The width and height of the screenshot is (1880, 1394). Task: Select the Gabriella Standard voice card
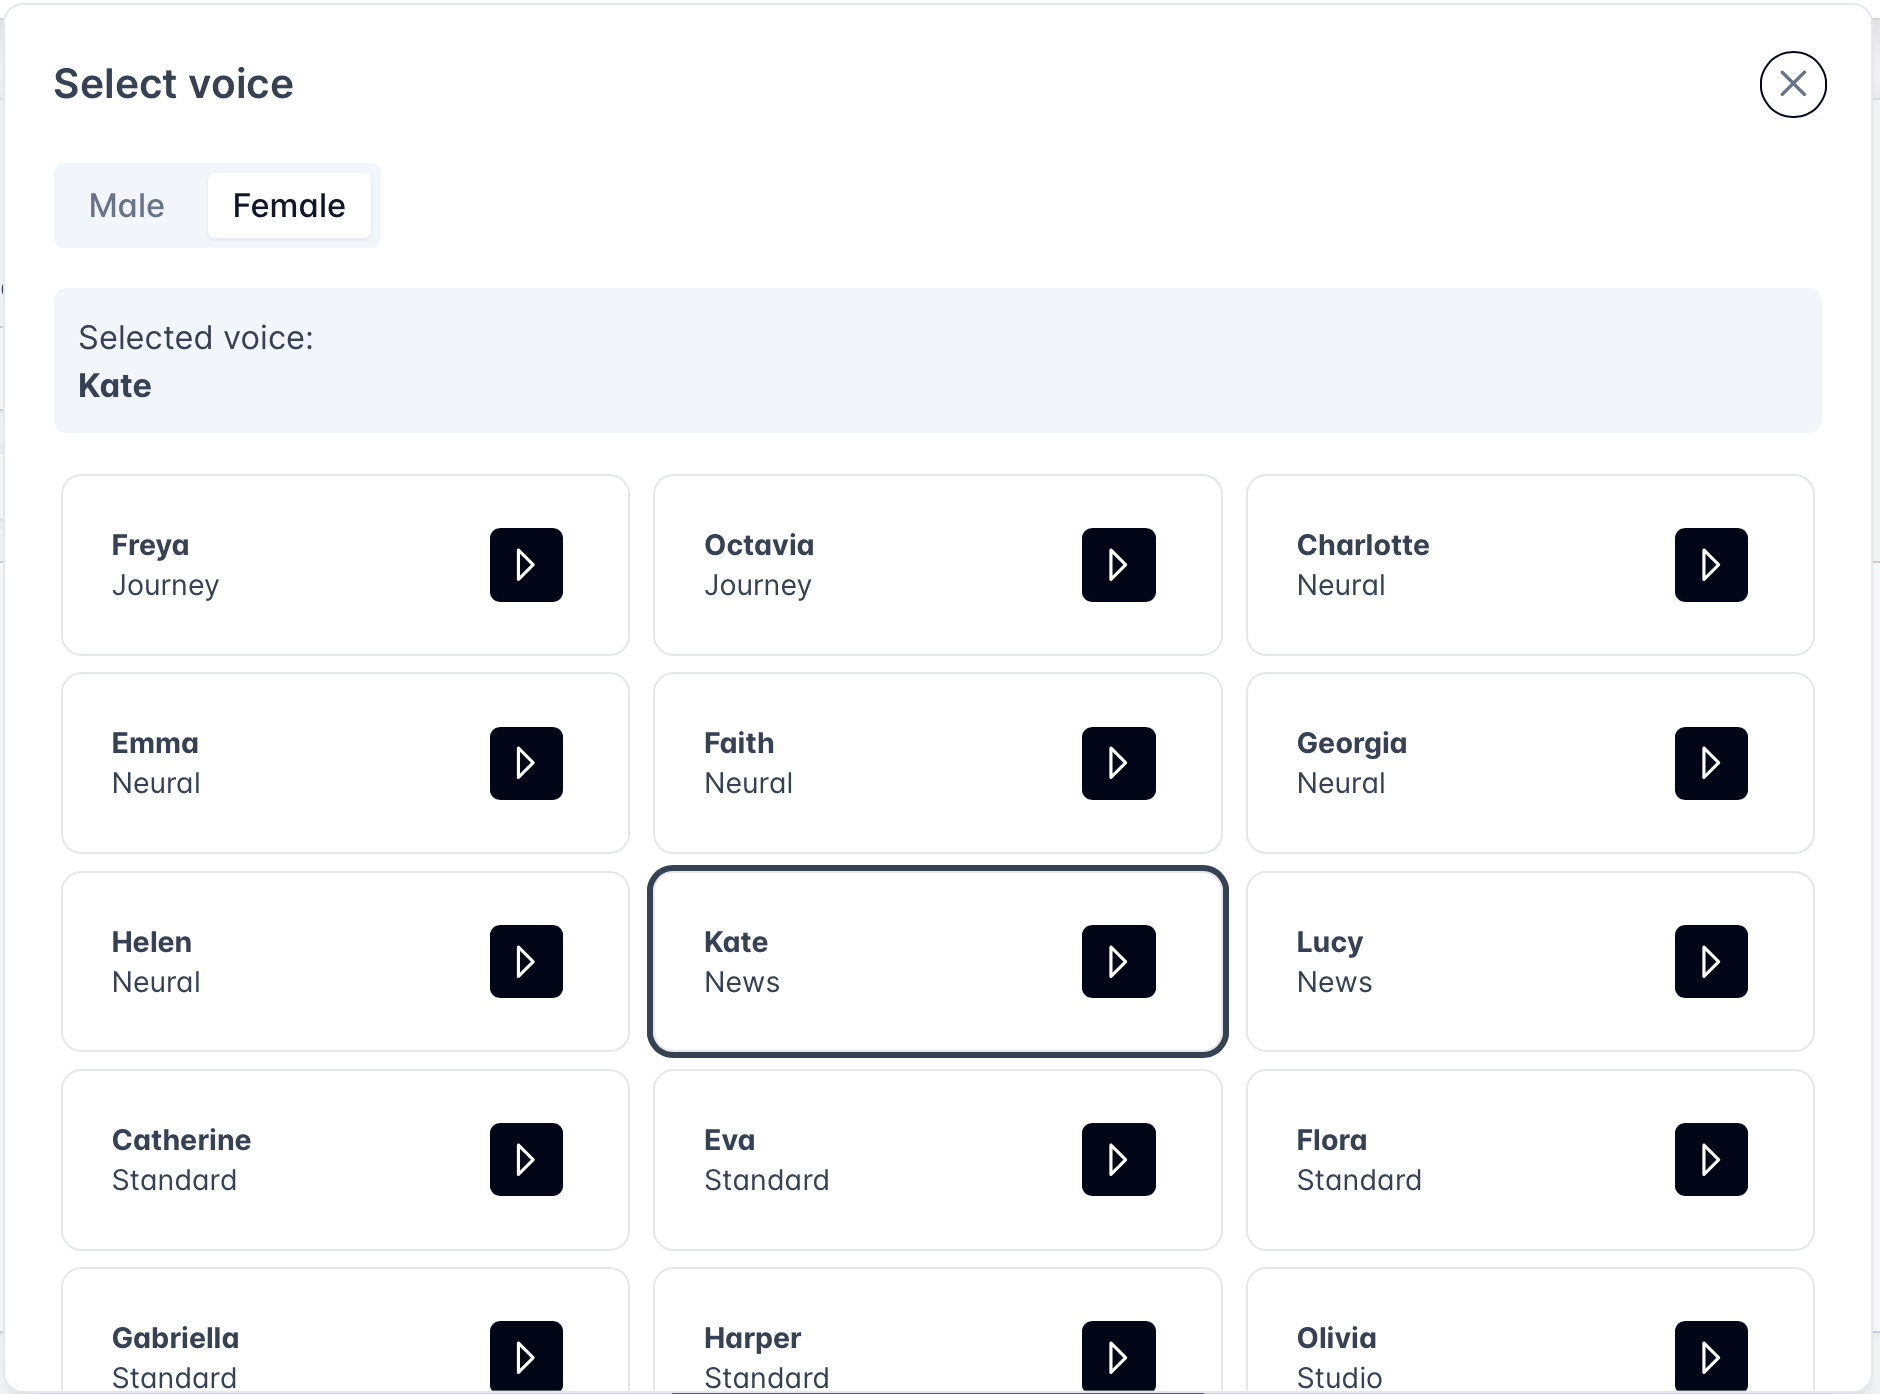345,1330
